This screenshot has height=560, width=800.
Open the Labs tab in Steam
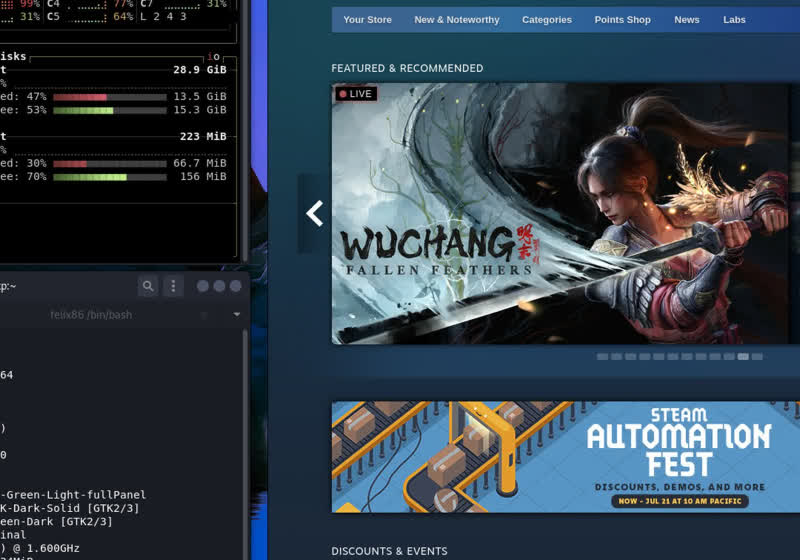click(x=734, y=20)
